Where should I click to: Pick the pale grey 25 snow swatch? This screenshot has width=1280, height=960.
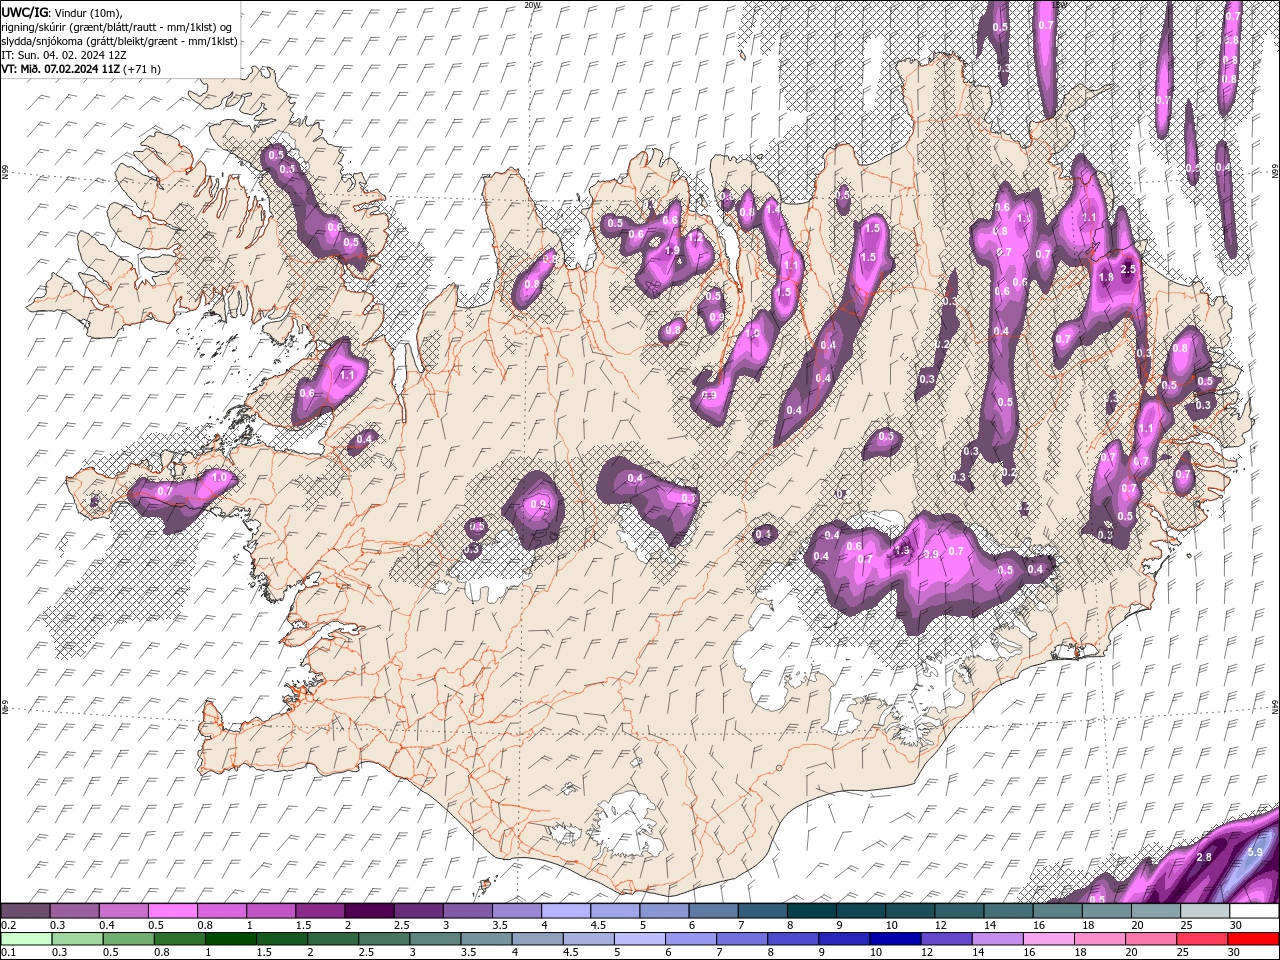1204,911
